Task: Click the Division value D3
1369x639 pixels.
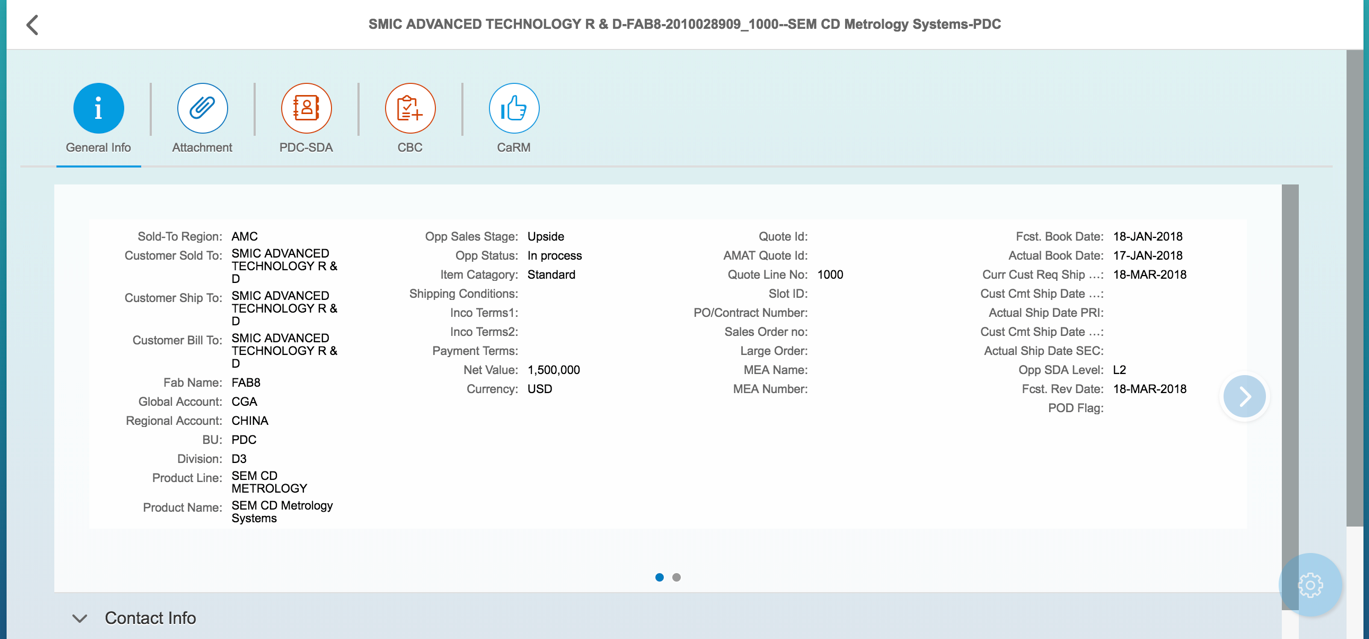Action: [x=239, y=459]
